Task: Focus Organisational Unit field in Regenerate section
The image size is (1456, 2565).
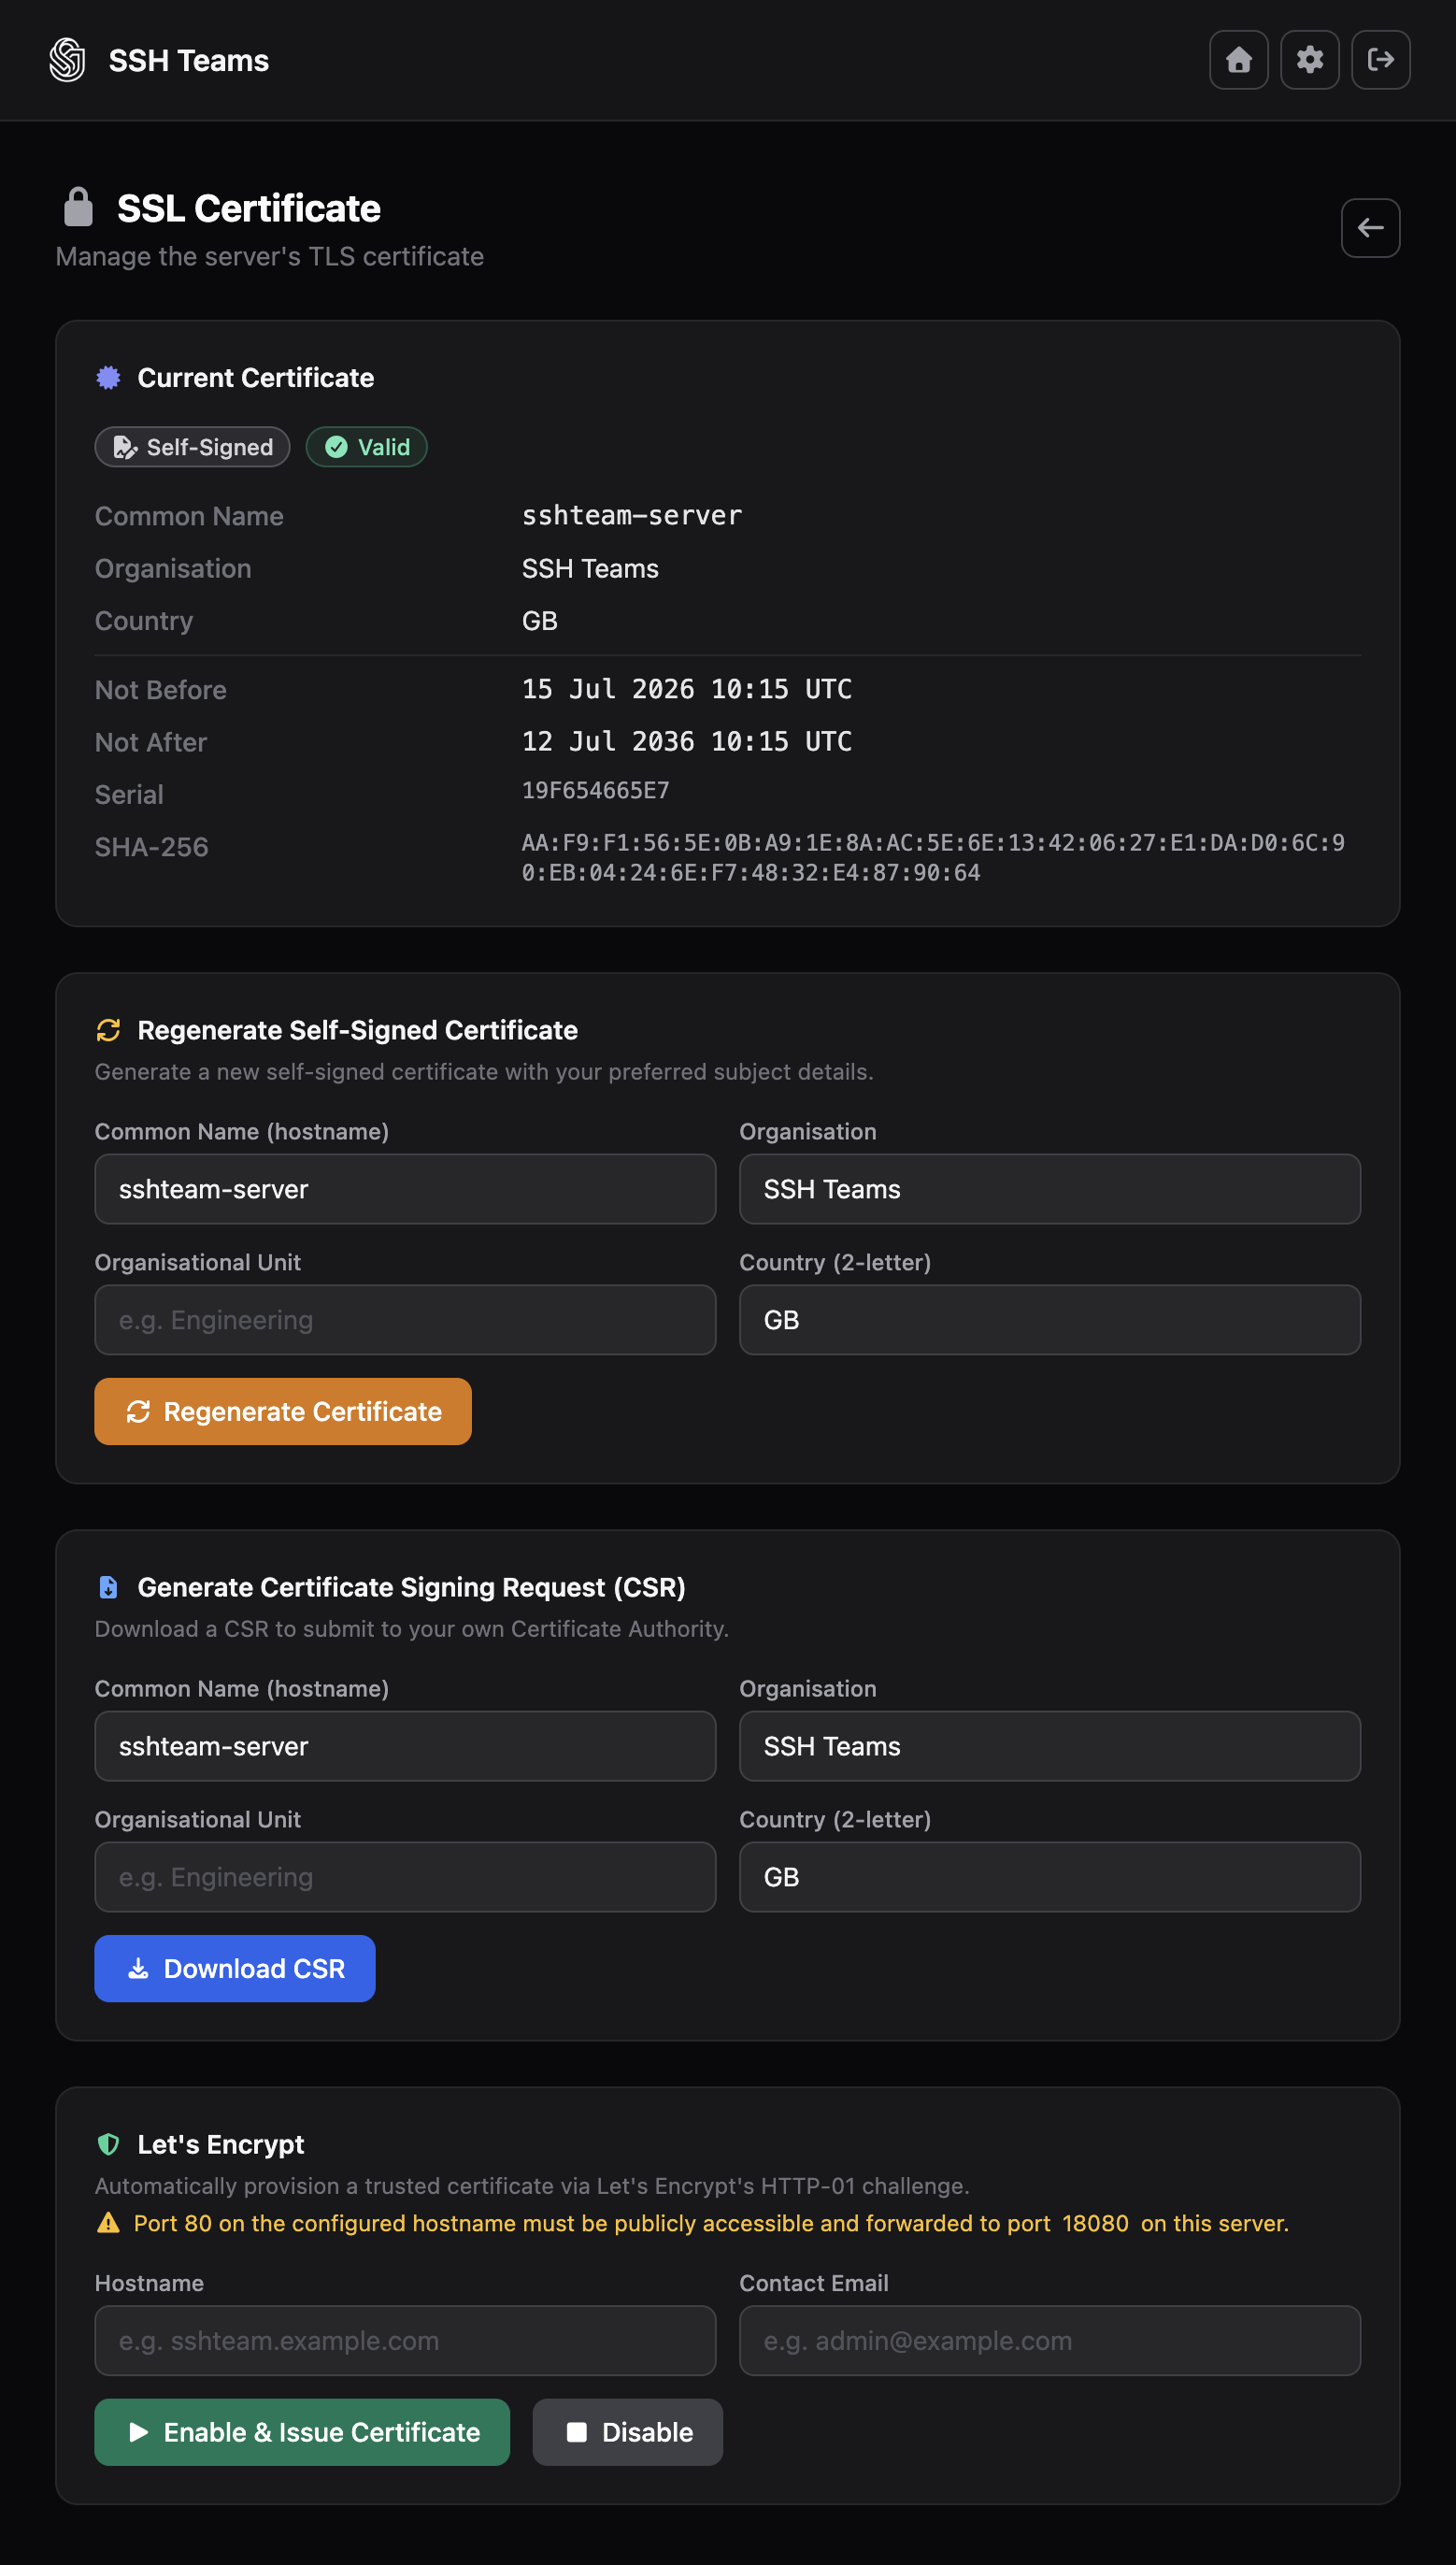Action: [405, 1320]
